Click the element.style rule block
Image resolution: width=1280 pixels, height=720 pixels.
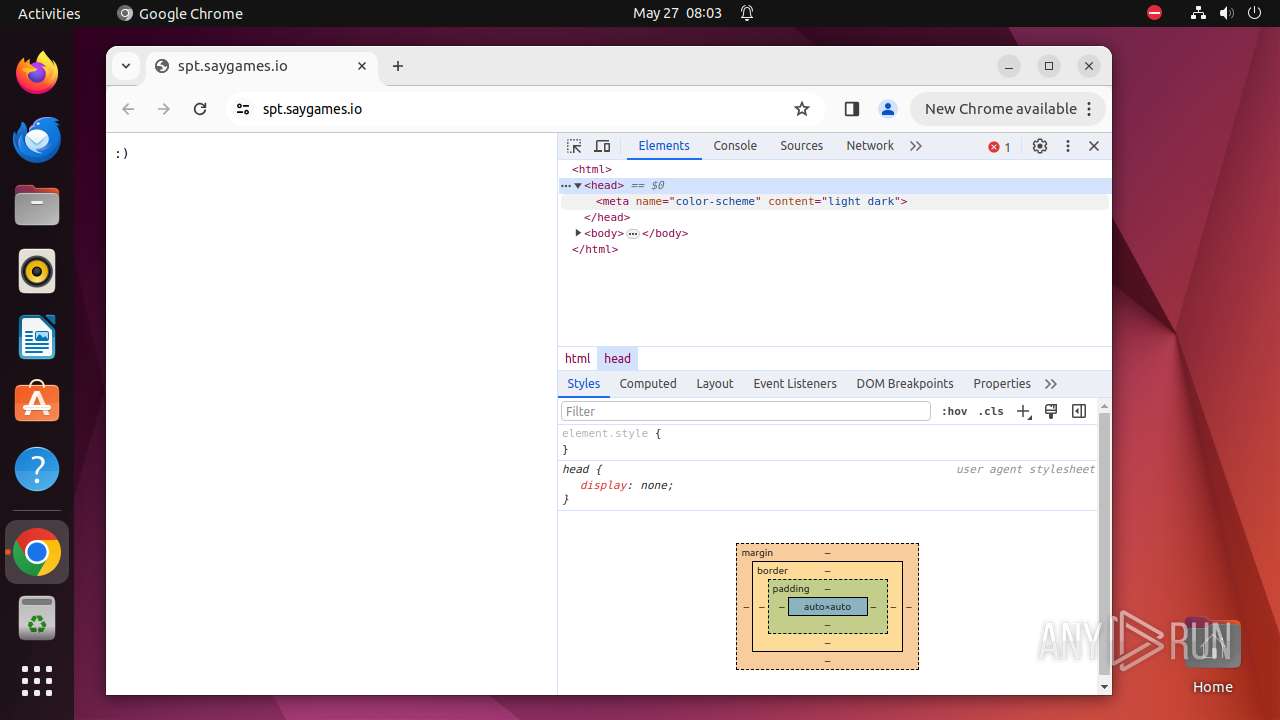[827, 441]
